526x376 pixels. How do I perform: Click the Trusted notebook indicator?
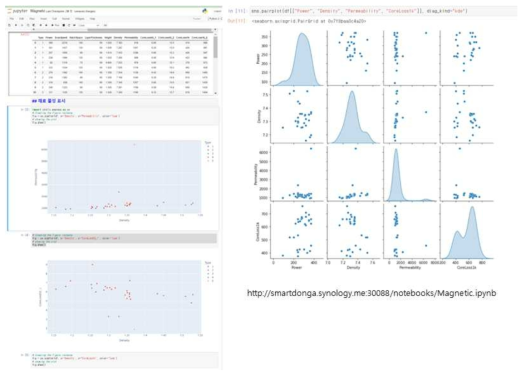point(197,19)
